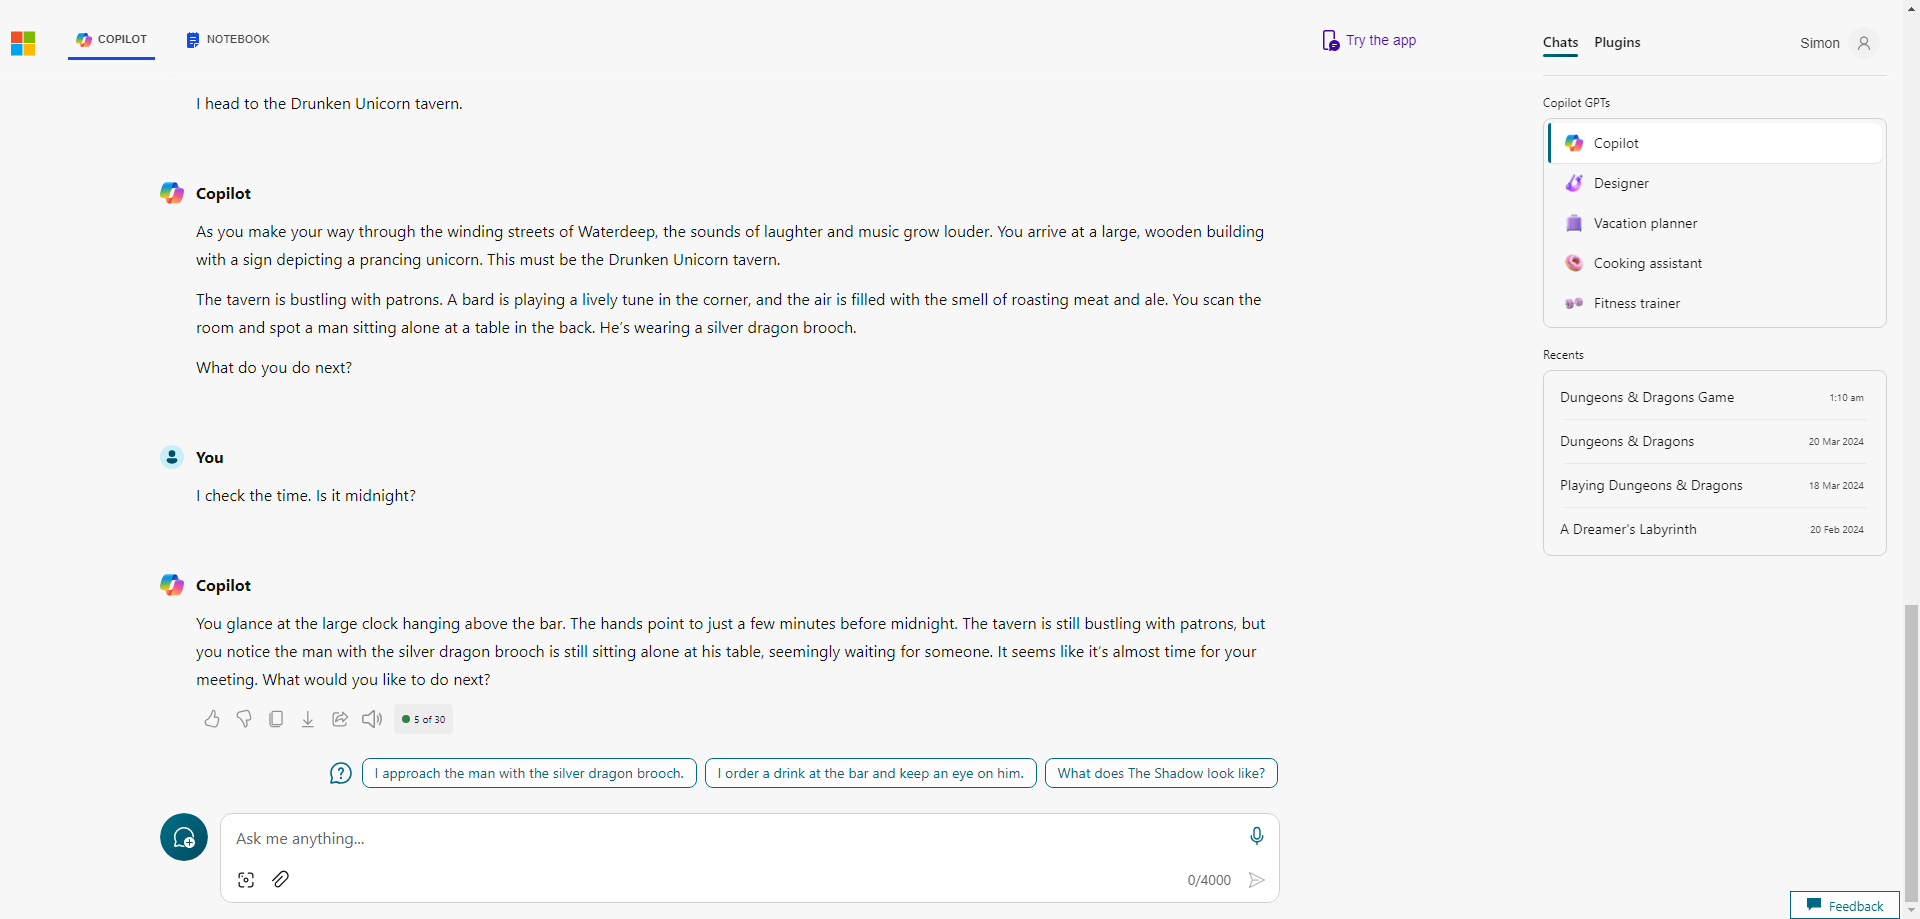Screen dimensions: 1920x919
Task: Switch to the Notebook tab
Action: coord(228,40)
